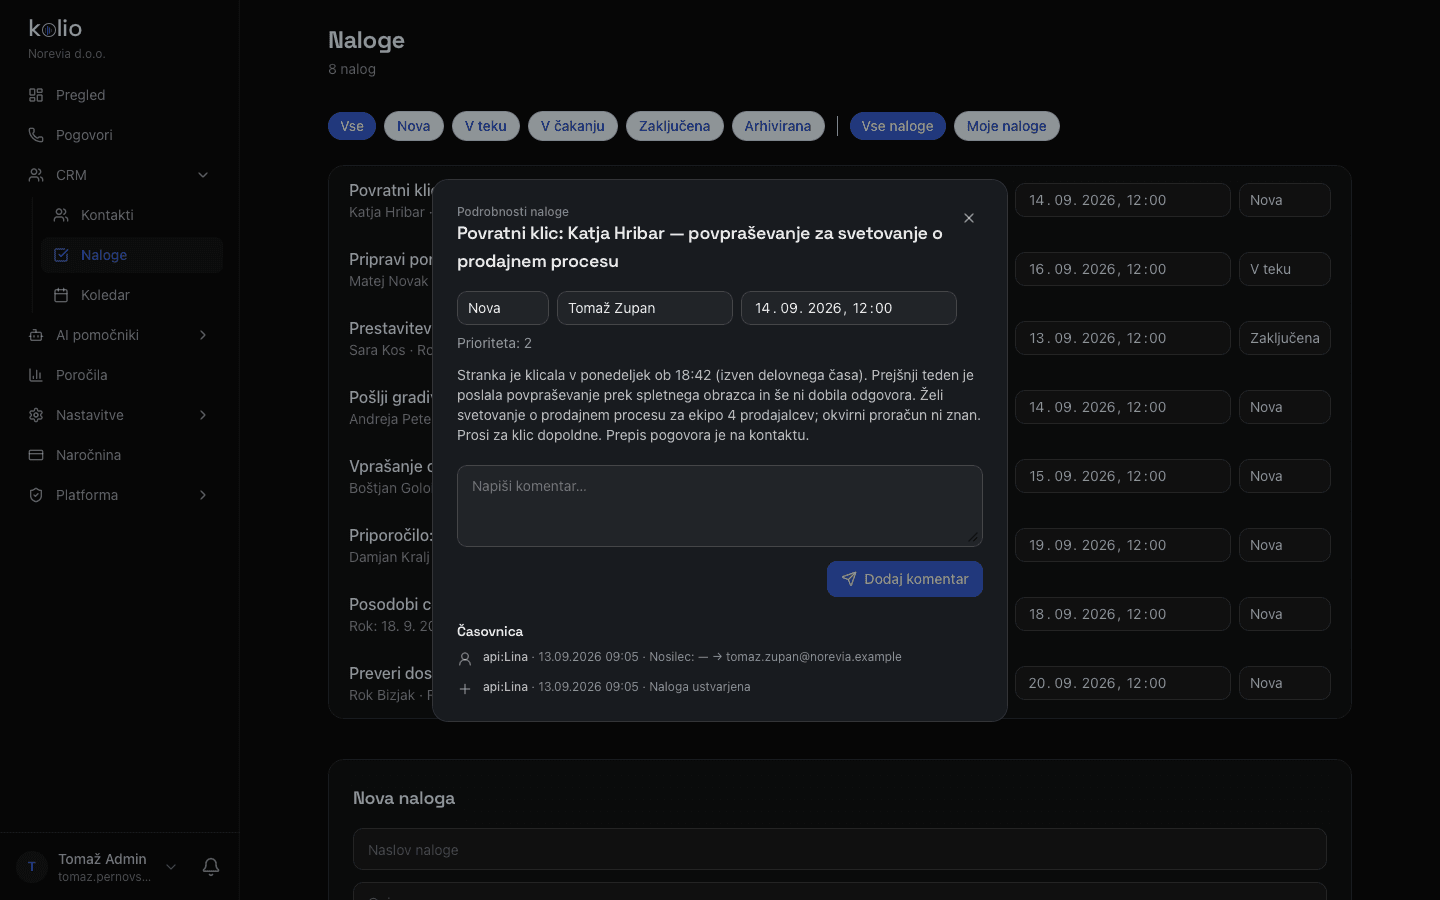Click the AI pomočniki robot icon

click(x=36, y=335)
